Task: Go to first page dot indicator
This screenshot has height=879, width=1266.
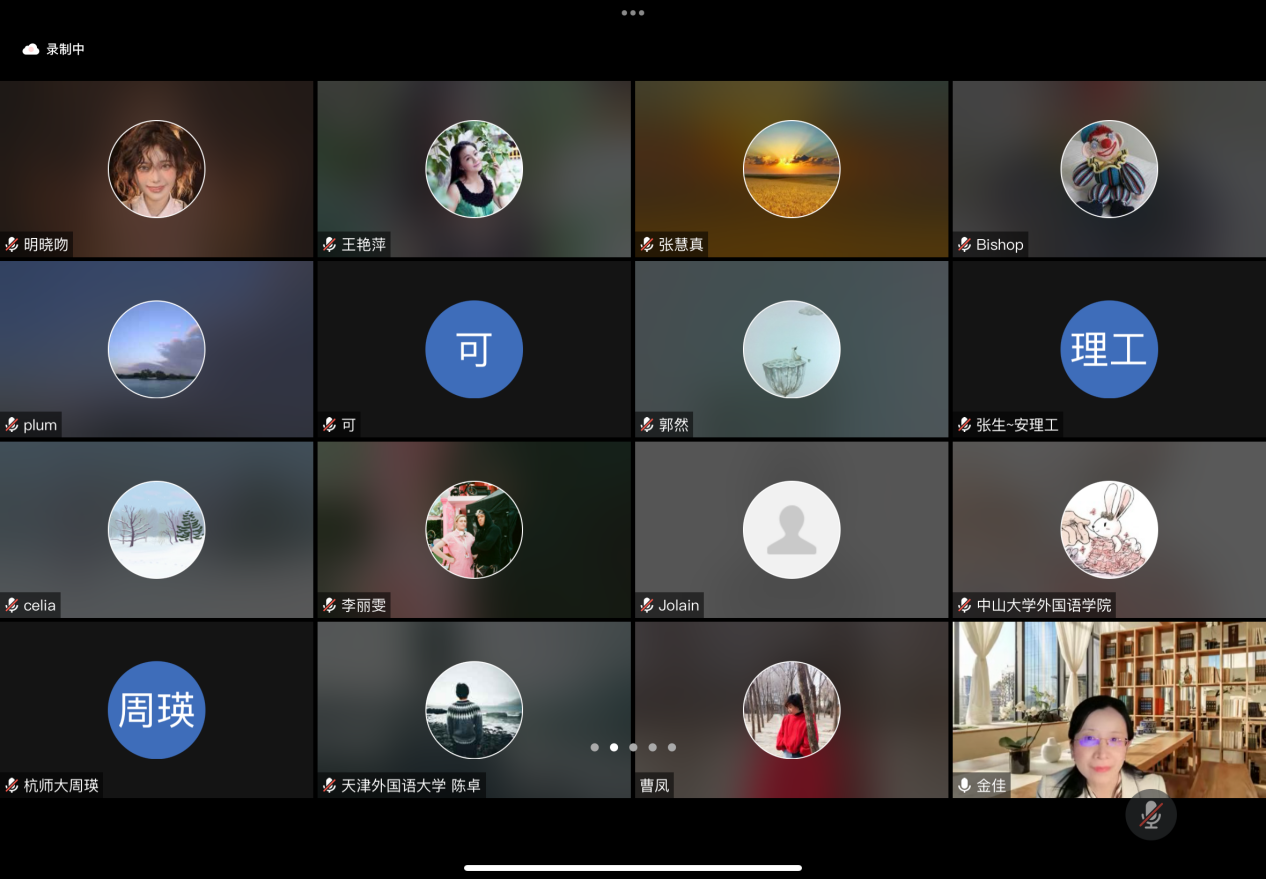Action: click(x=595, y=747)
